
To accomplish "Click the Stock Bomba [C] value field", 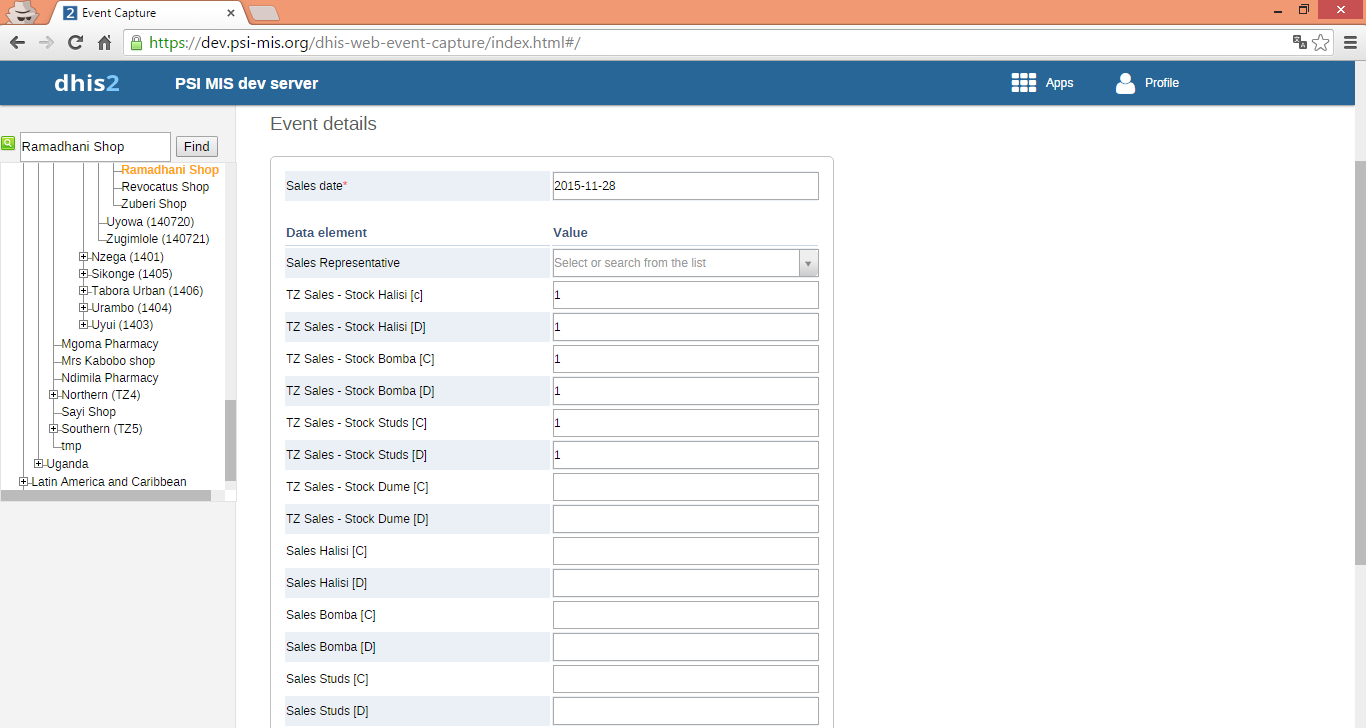I will pyautogui.click(x=686, y=359).
